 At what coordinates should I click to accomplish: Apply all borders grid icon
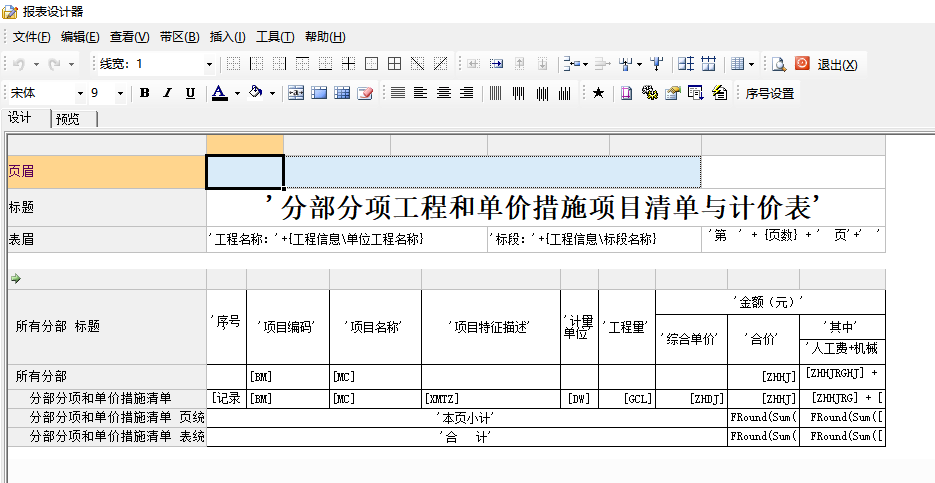(394, 63)
